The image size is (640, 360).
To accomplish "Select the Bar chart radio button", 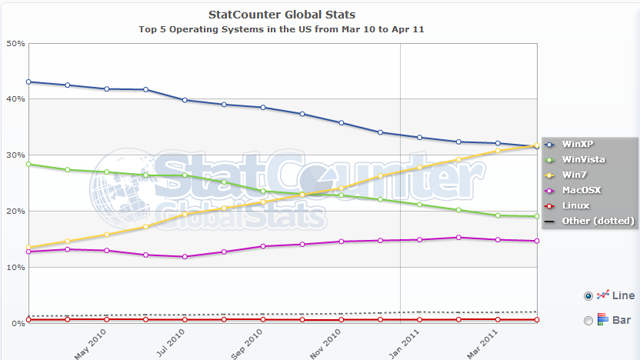I will [588, 321].
